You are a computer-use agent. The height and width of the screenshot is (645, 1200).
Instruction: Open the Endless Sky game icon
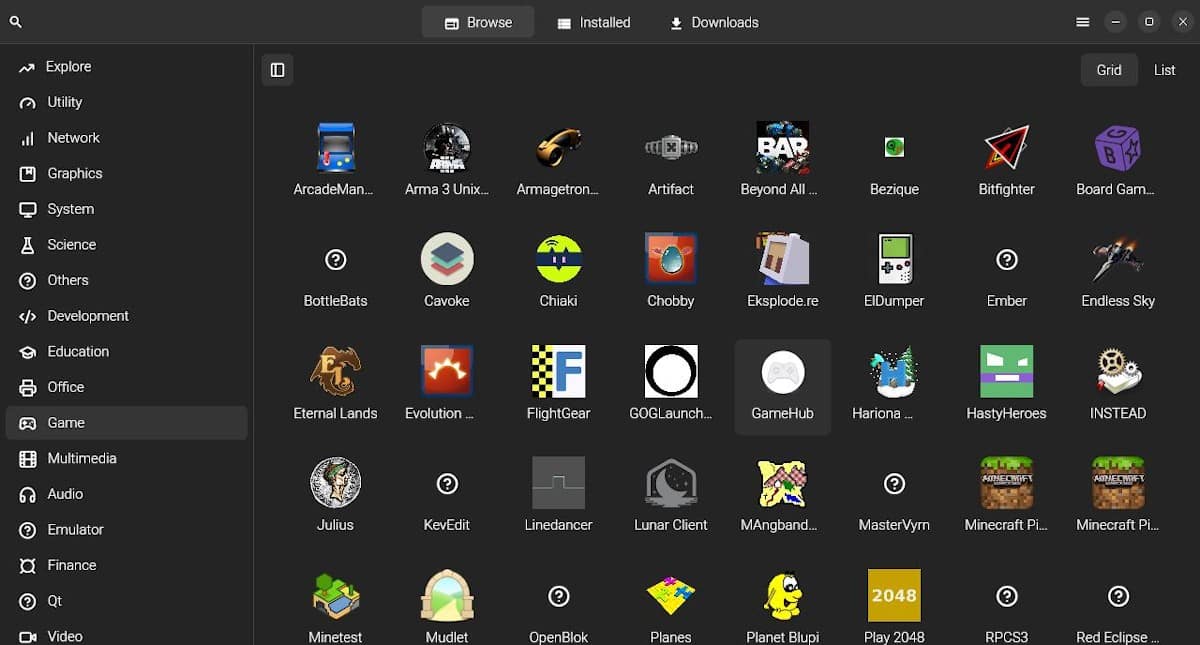tap(1117, 260)
